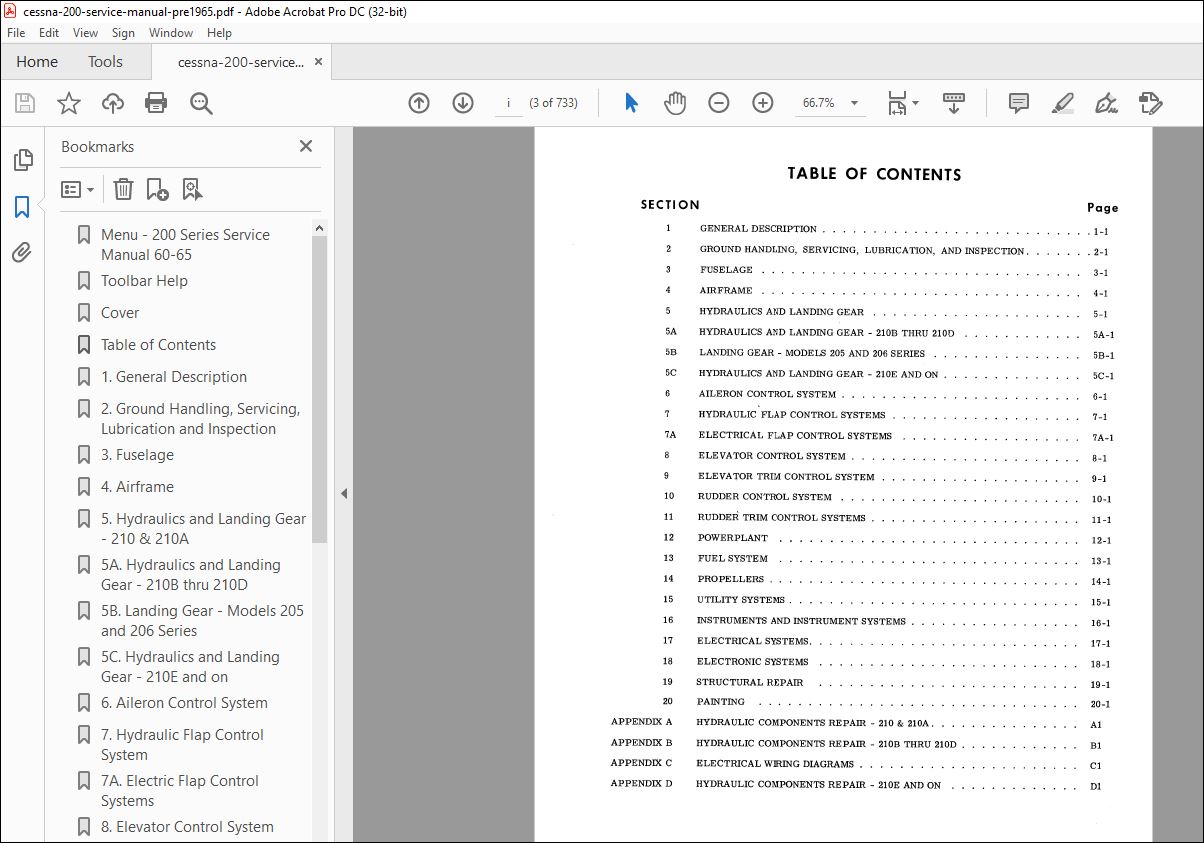
Task: Open the Edit menu
Action: 49,33
